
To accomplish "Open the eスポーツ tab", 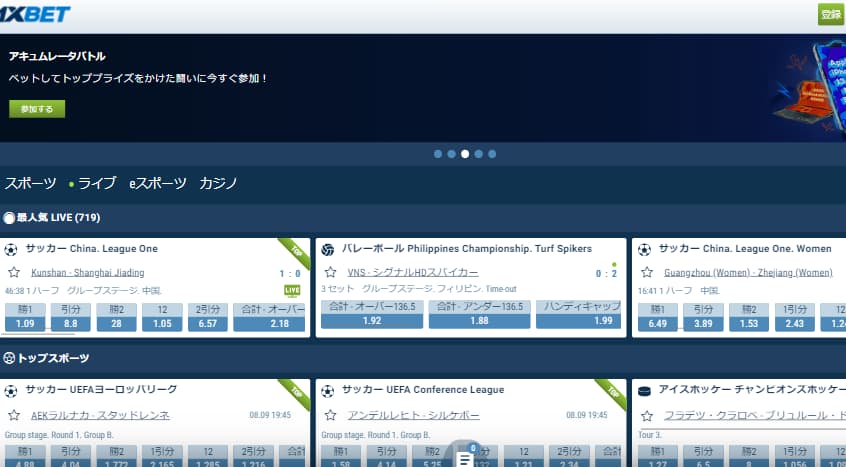I will click(158, 183).
